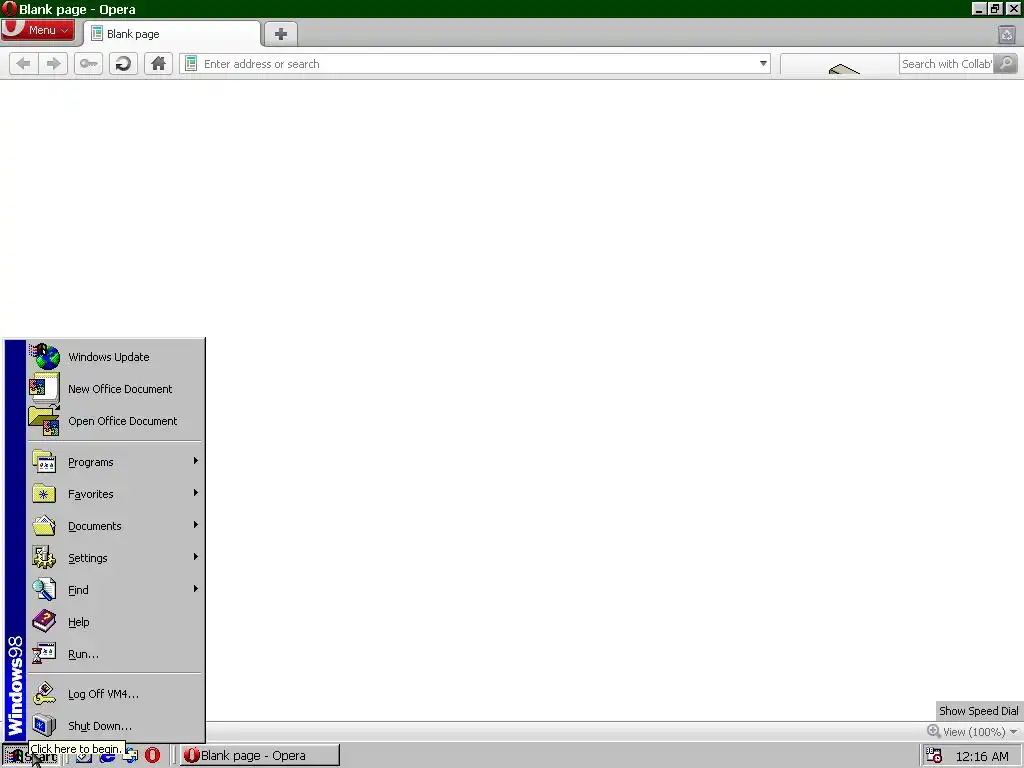The image size is (1024, 768).
Task: Open Windows Update from Start menu
Action: 116,357
